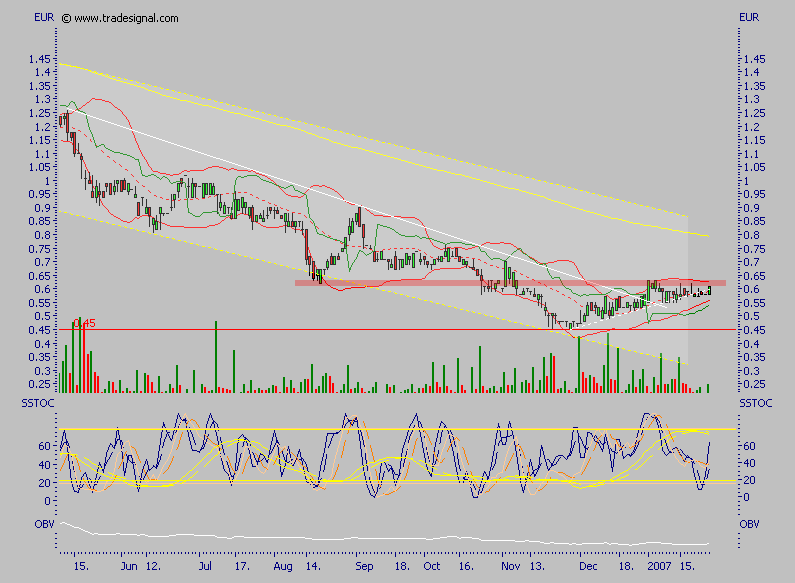Viewport: 795px width, 583px height.
Task: Click the red 0.45 price marker
Action: [x=85, y=323]
